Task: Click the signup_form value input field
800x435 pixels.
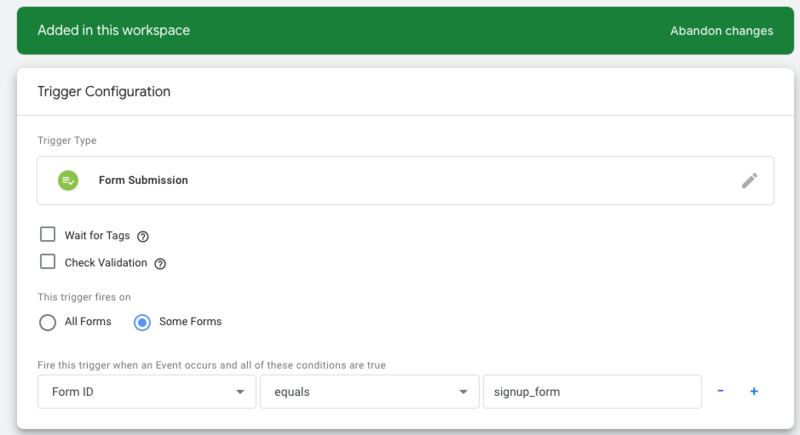Action: [592, 392]
